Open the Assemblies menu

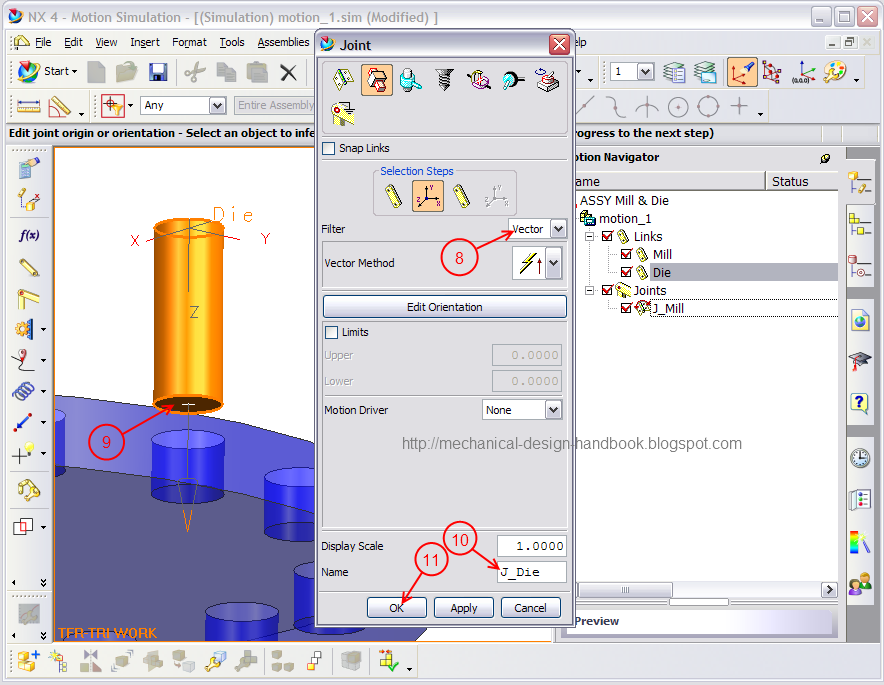point(283,42)
